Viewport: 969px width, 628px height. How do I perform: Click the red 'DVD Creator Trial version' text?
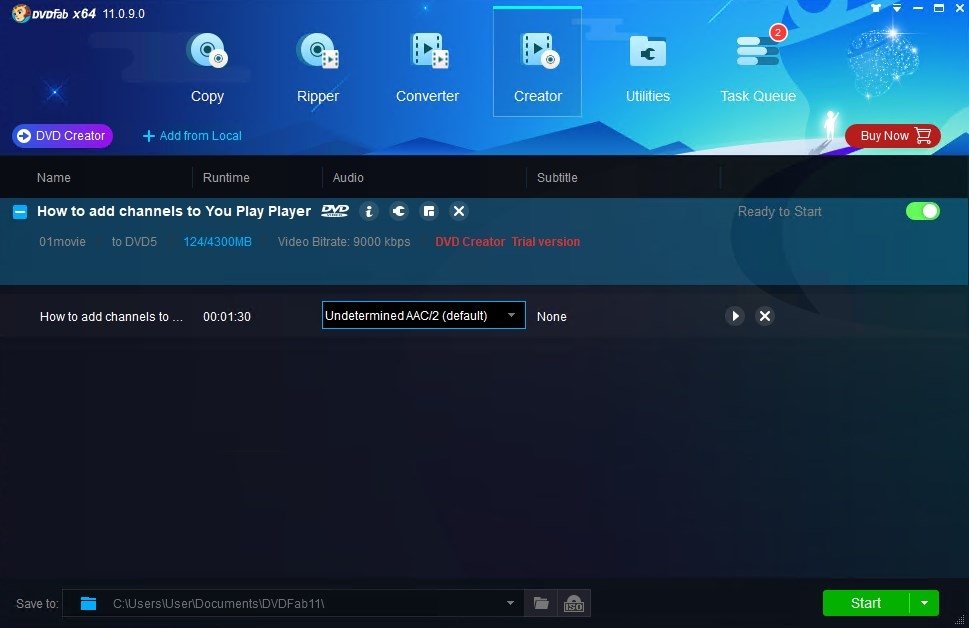tap(508, 242)
